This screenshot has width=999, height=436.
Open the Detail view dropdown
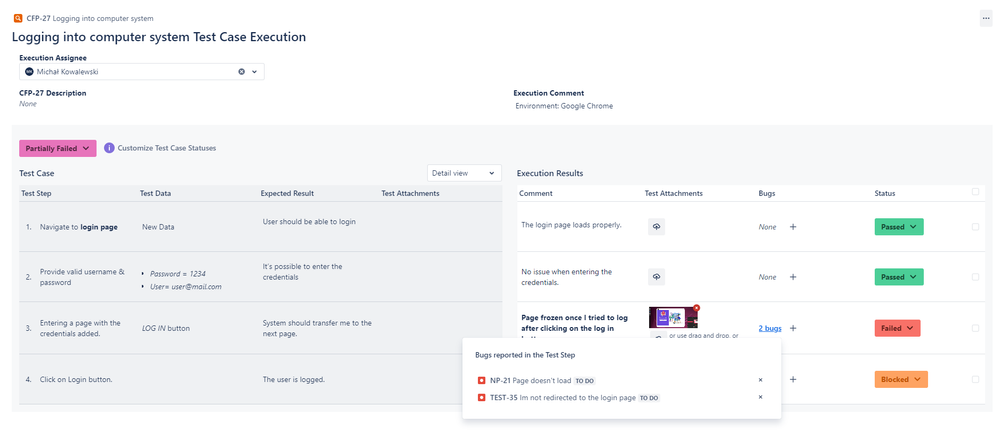[464, 173]
